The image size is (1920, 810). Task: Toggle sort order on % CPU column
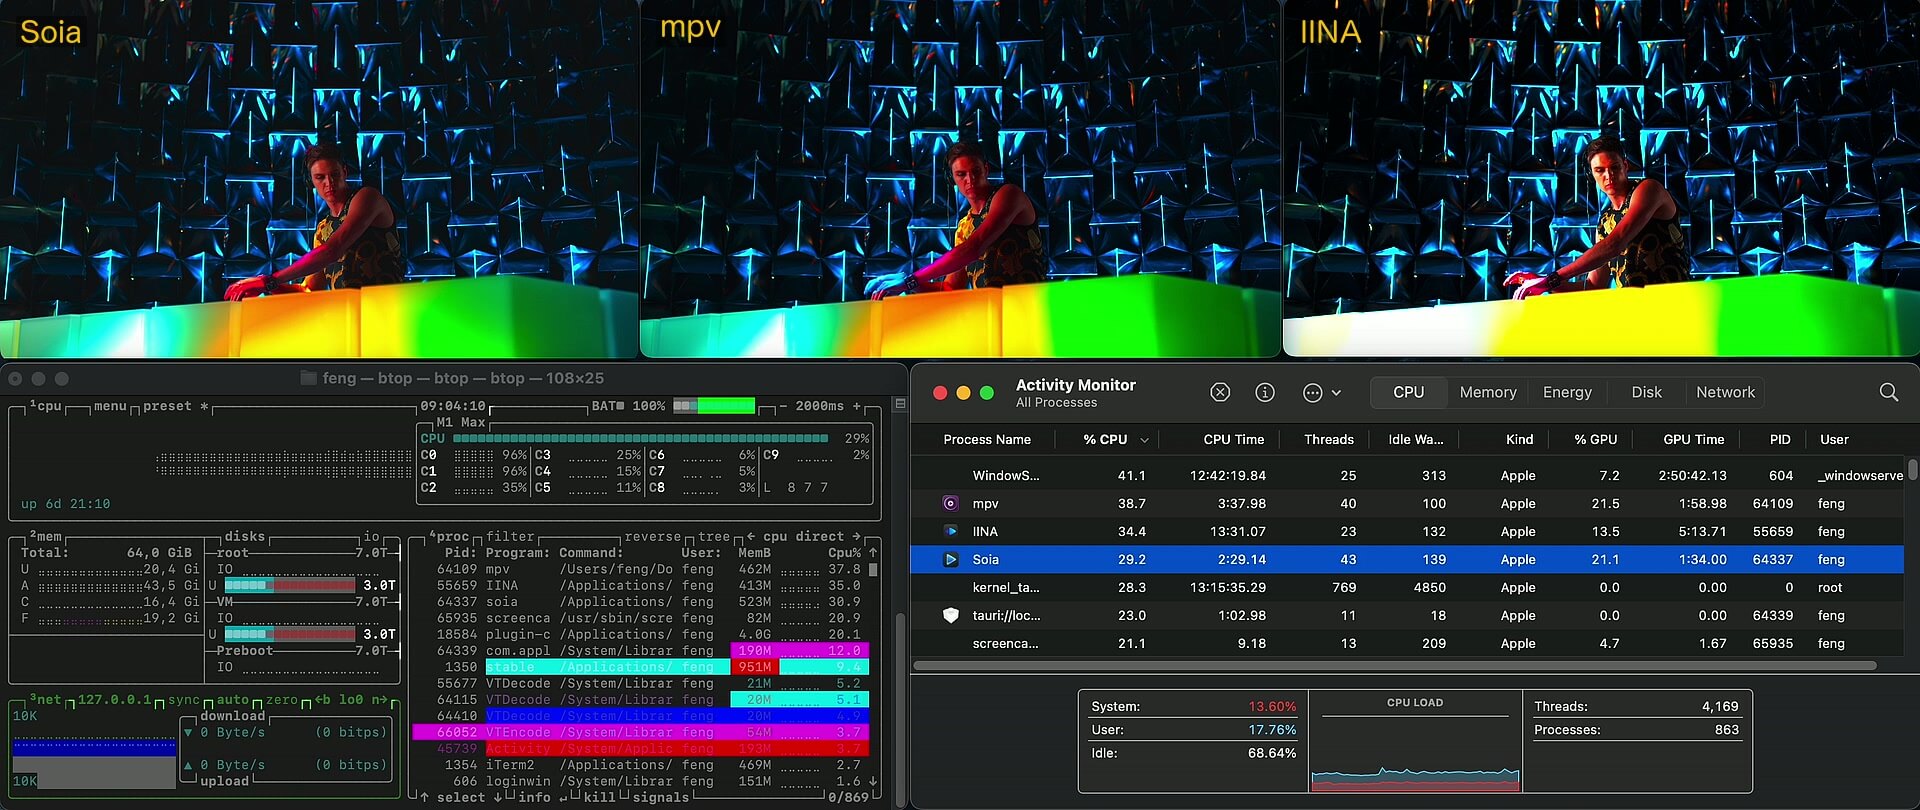[1115, 439]
